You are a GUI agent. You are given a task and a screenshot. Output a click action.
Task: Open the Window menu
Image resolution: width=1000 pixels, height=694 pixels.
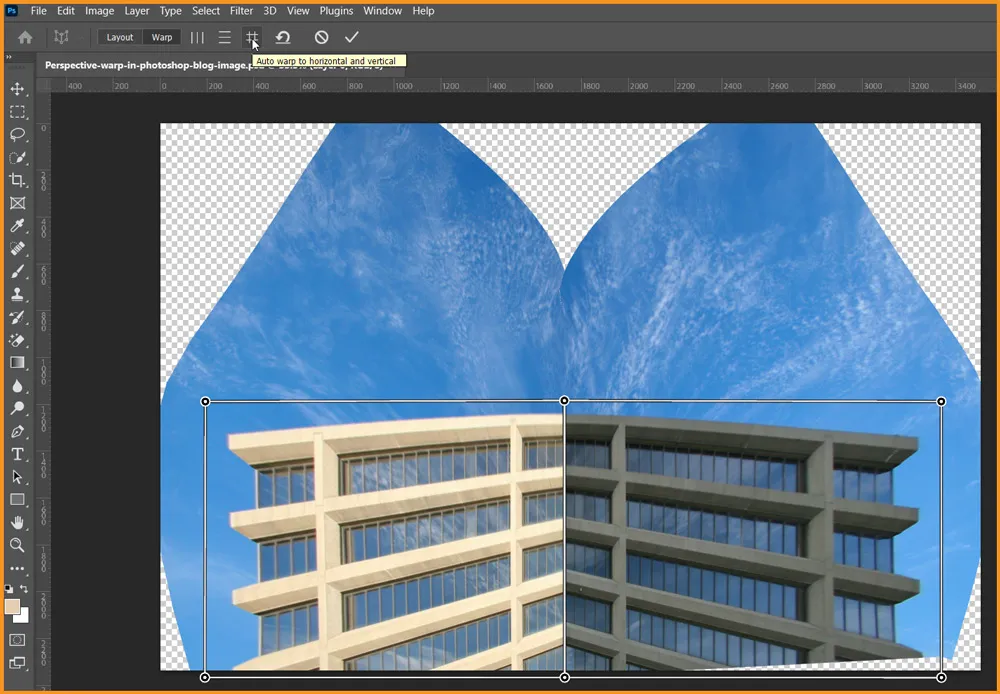[x=382, y=11]
